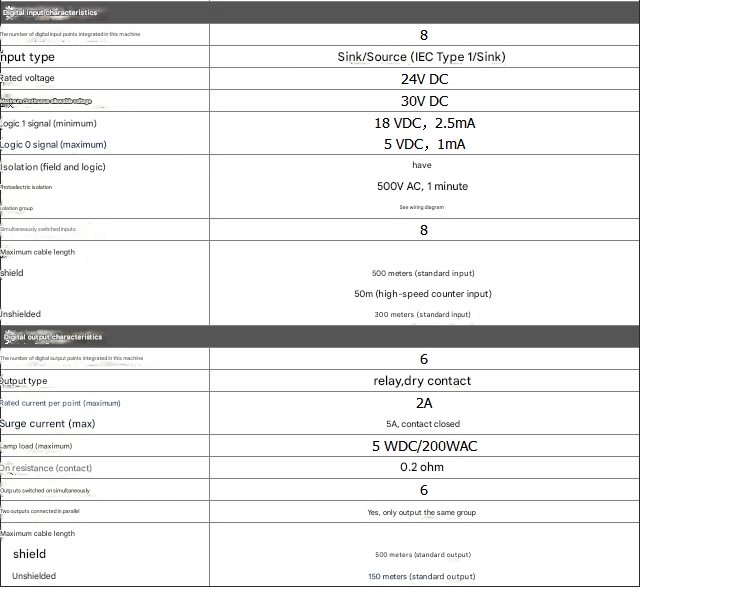Click the See wiring diagram text
The width and height of the screenshot is (750, 600).
(421, 207)
